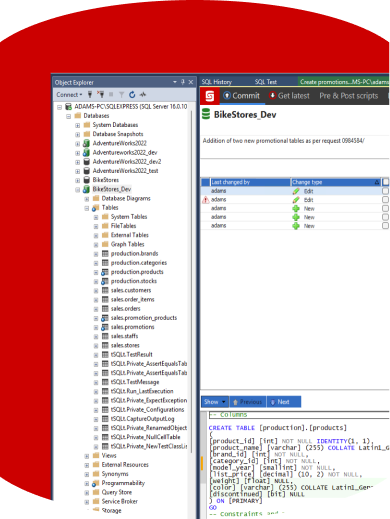Screen dimensions: 390x519
Task: Open the Pre & Post scripts tab
Action: pos(349,96)
